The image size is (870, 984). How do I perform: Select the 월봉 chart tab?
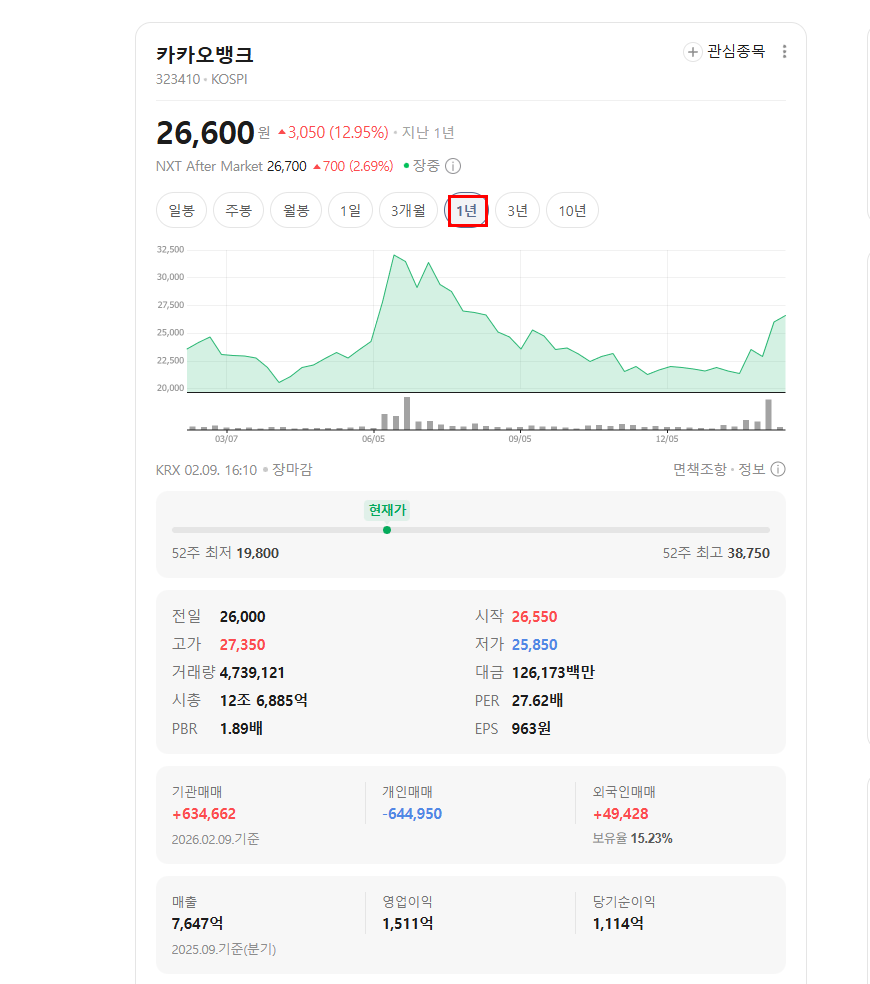(296, 210)
